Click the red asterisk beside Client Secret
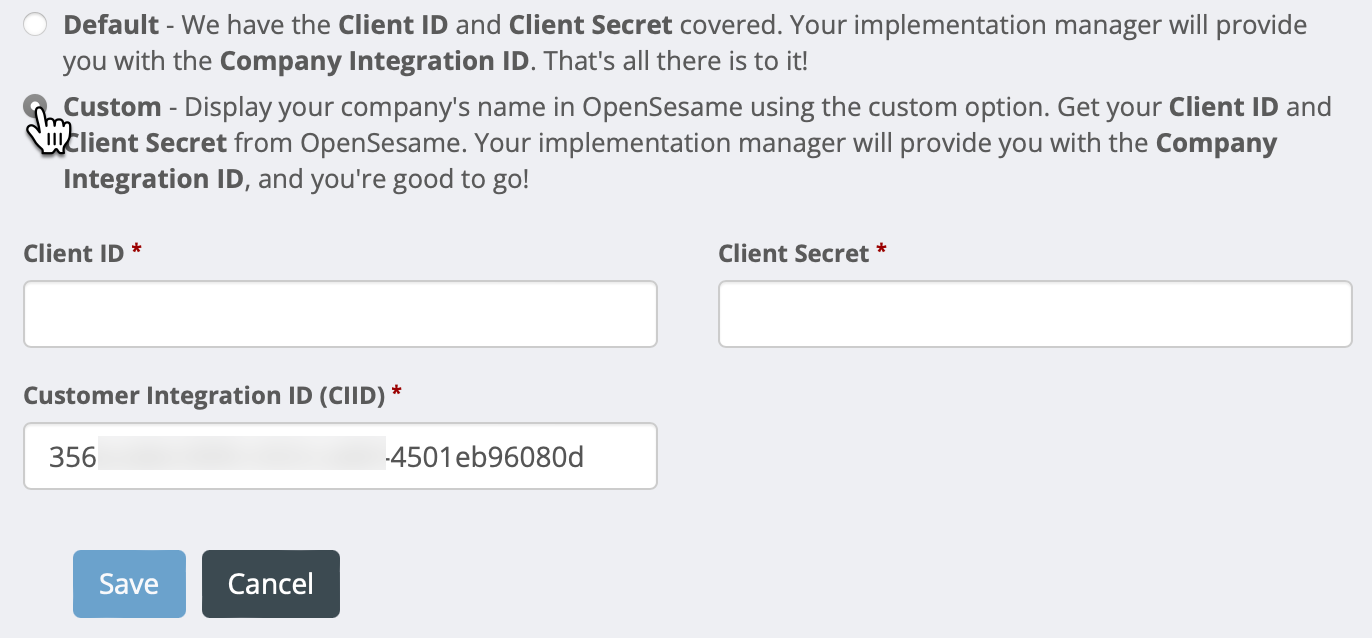The height and width of the screenshot is (638, 1372). [881, 251]
